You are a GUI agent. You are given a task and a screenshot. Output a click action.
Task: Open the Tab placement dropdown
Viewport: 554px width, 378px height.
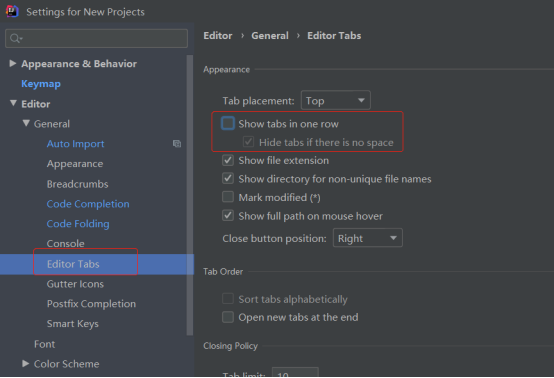pos(335,100)
